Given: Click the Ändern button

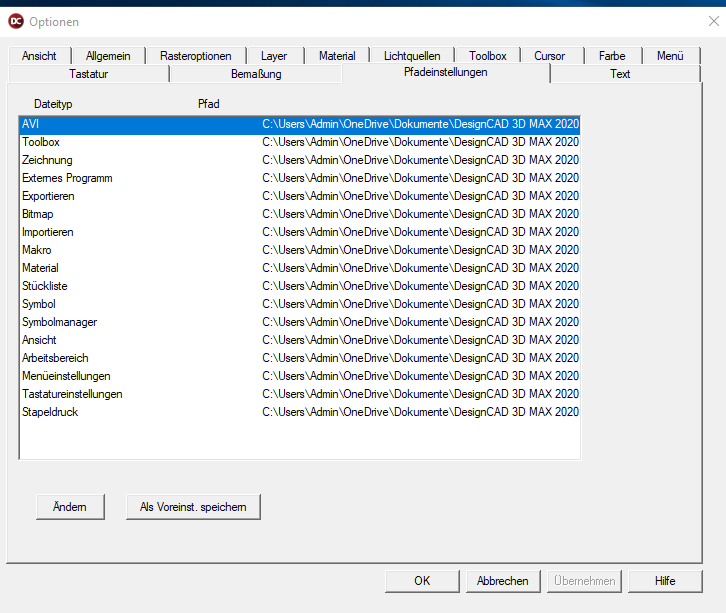Looking at the screenshot, I should (x=70, y=507).
